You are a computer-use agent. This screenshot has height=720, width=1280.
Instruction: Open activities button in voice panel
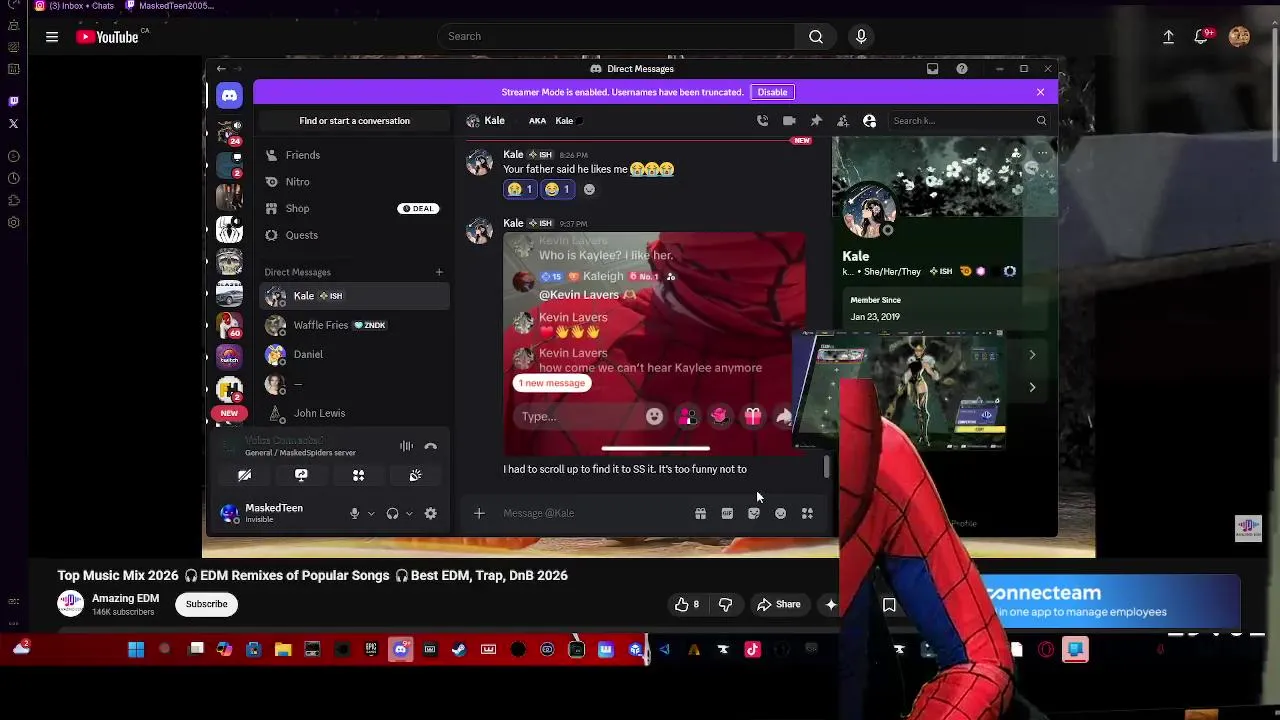(x=358, y=475)
